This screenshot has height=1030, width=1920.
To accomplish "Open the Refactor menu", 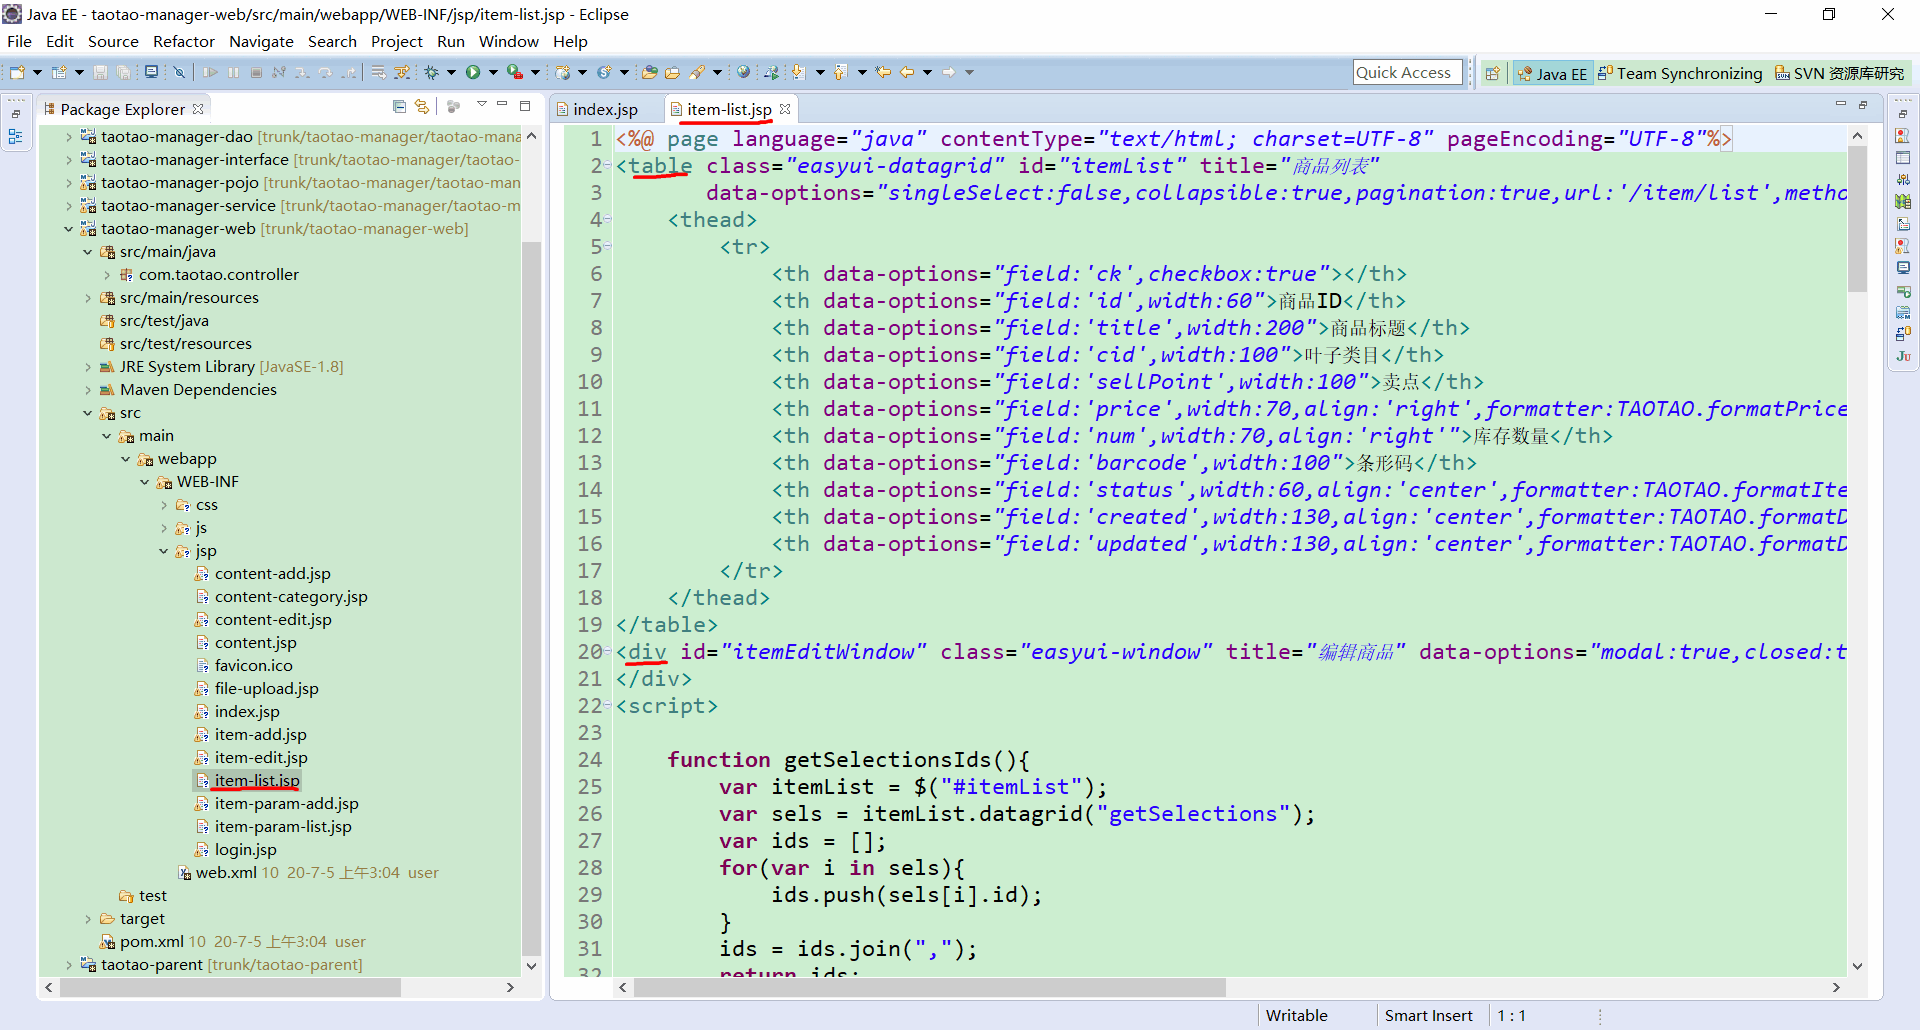I will [184, 42].
